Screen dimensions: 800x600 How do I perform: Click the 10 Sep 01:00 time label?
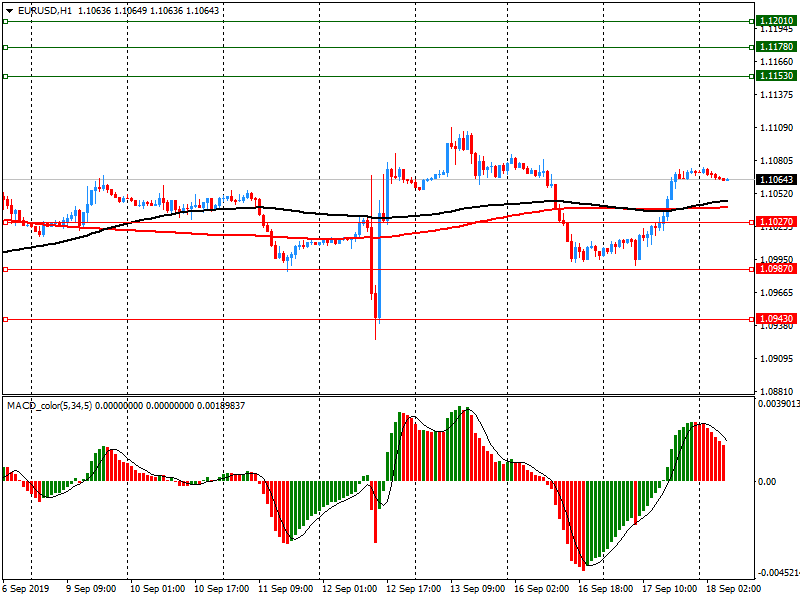tap(158, 589)
